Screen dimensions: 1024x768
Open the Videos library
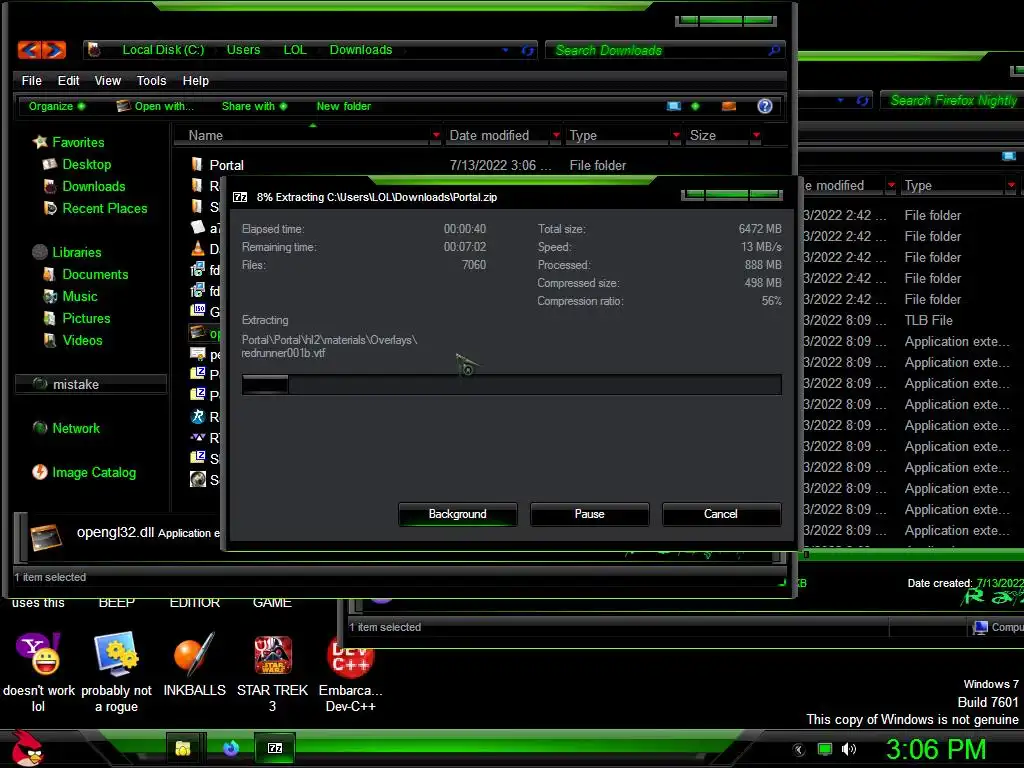pos(82,340)
